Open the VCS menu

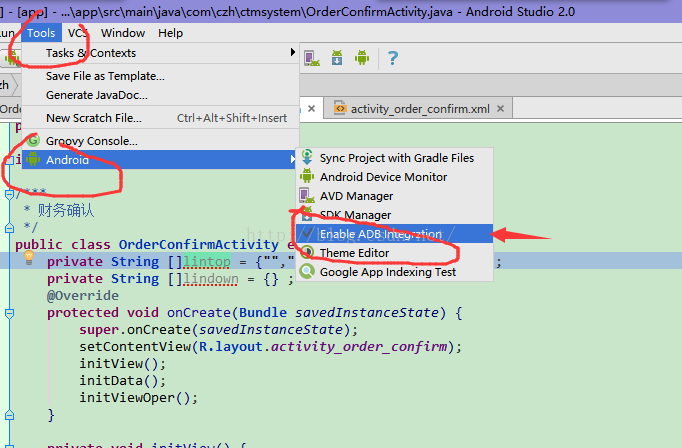pos(78,33)
